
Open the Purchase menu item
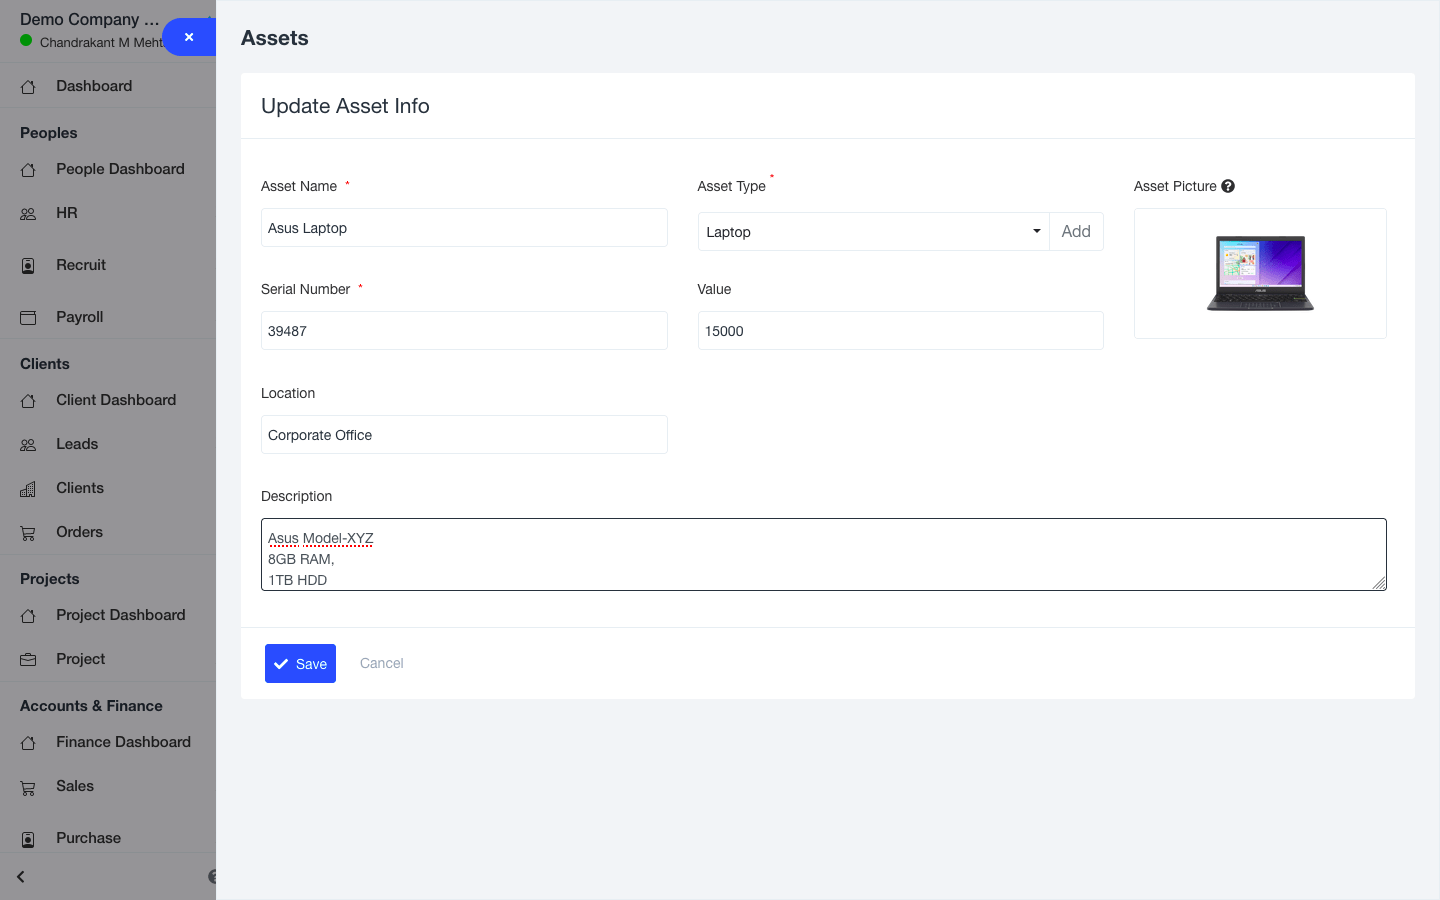point(88,838)
